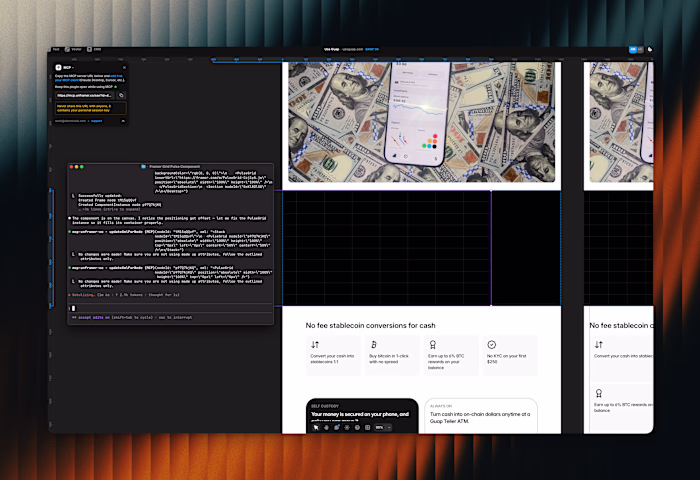The height and width of the screenshot is (480, 700).
Task: Click the round info icon in bottom toolbar
Action: click(x=357, y=427)
